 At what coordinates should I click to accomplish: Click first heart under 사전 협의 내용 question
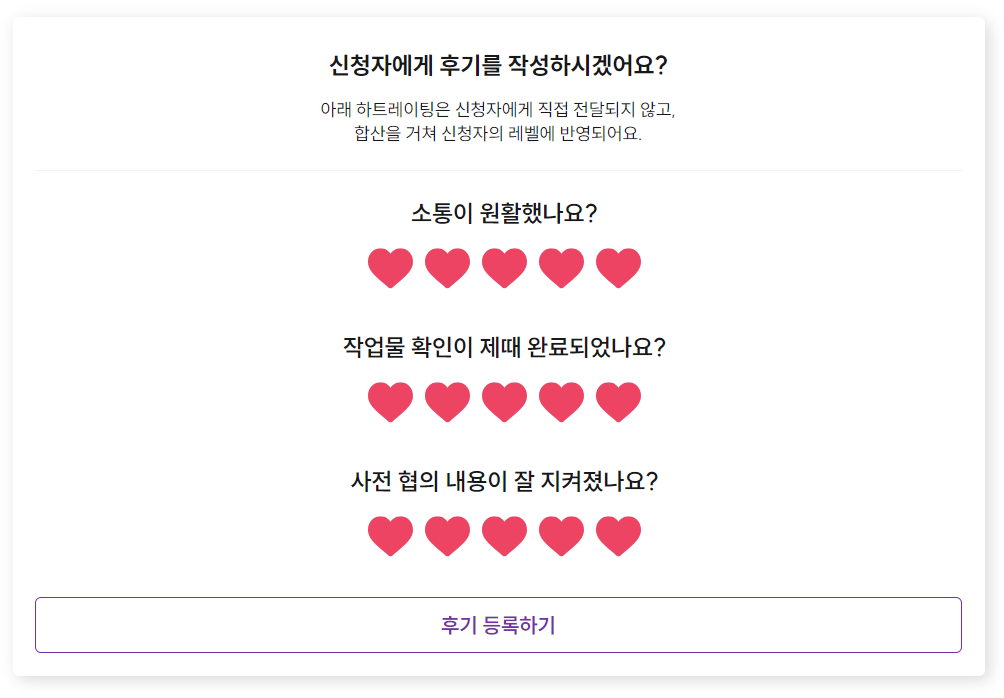point(390,536)
